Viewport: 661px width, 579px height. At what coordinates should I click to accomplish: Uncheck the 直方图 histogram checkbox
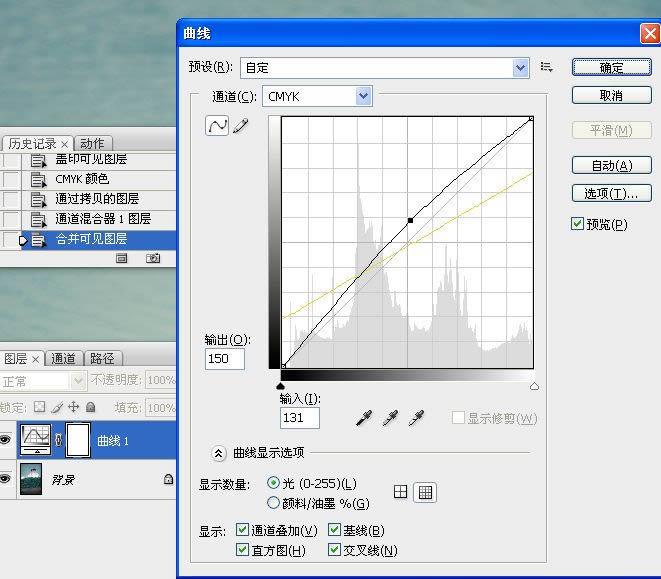tap(243, 550)
